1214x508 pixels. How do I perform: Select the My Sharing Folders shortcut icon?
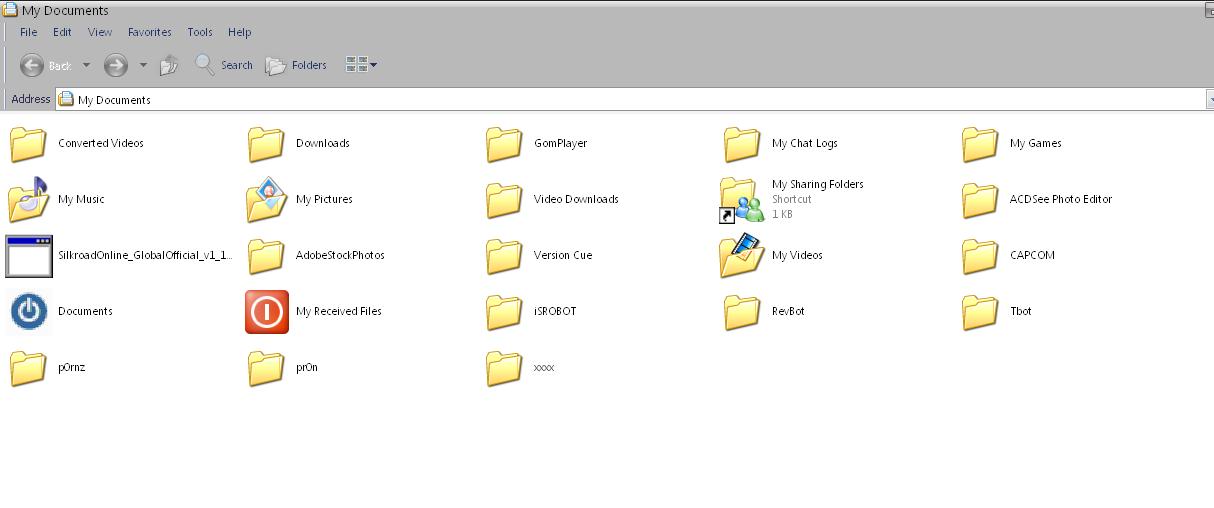[741, 199]
